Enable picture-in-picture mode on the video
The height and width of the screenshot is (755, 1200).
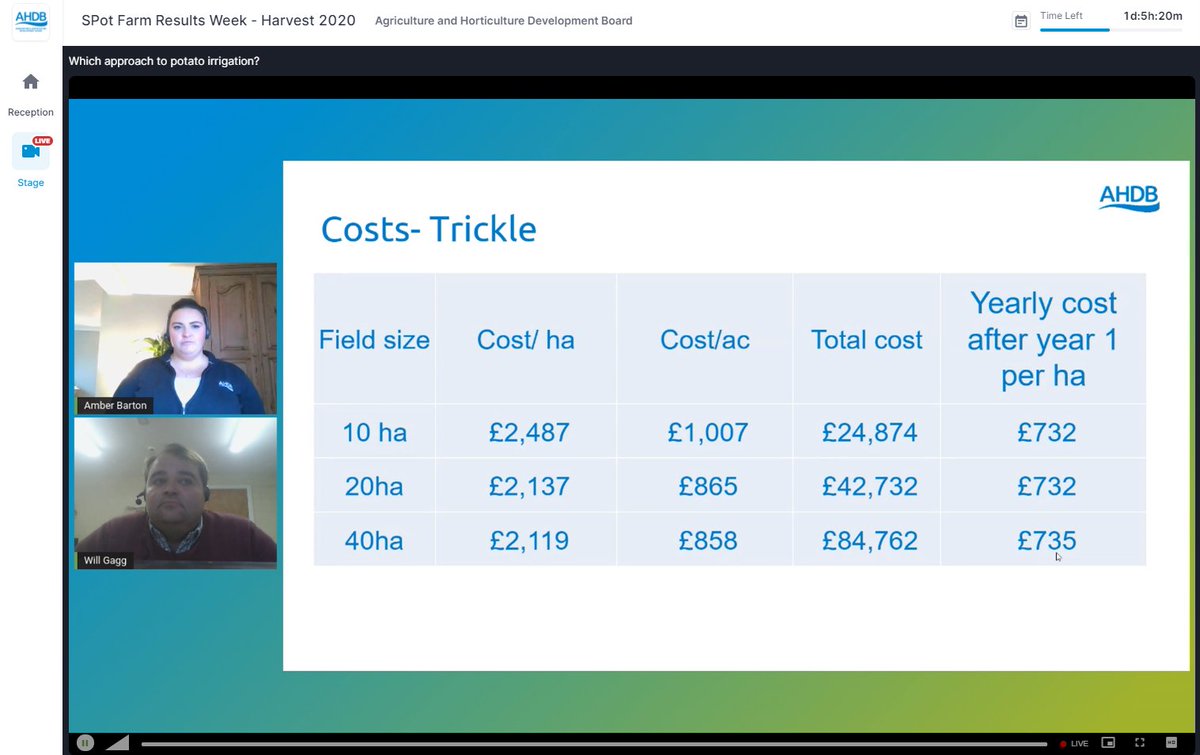[1108, 743]
